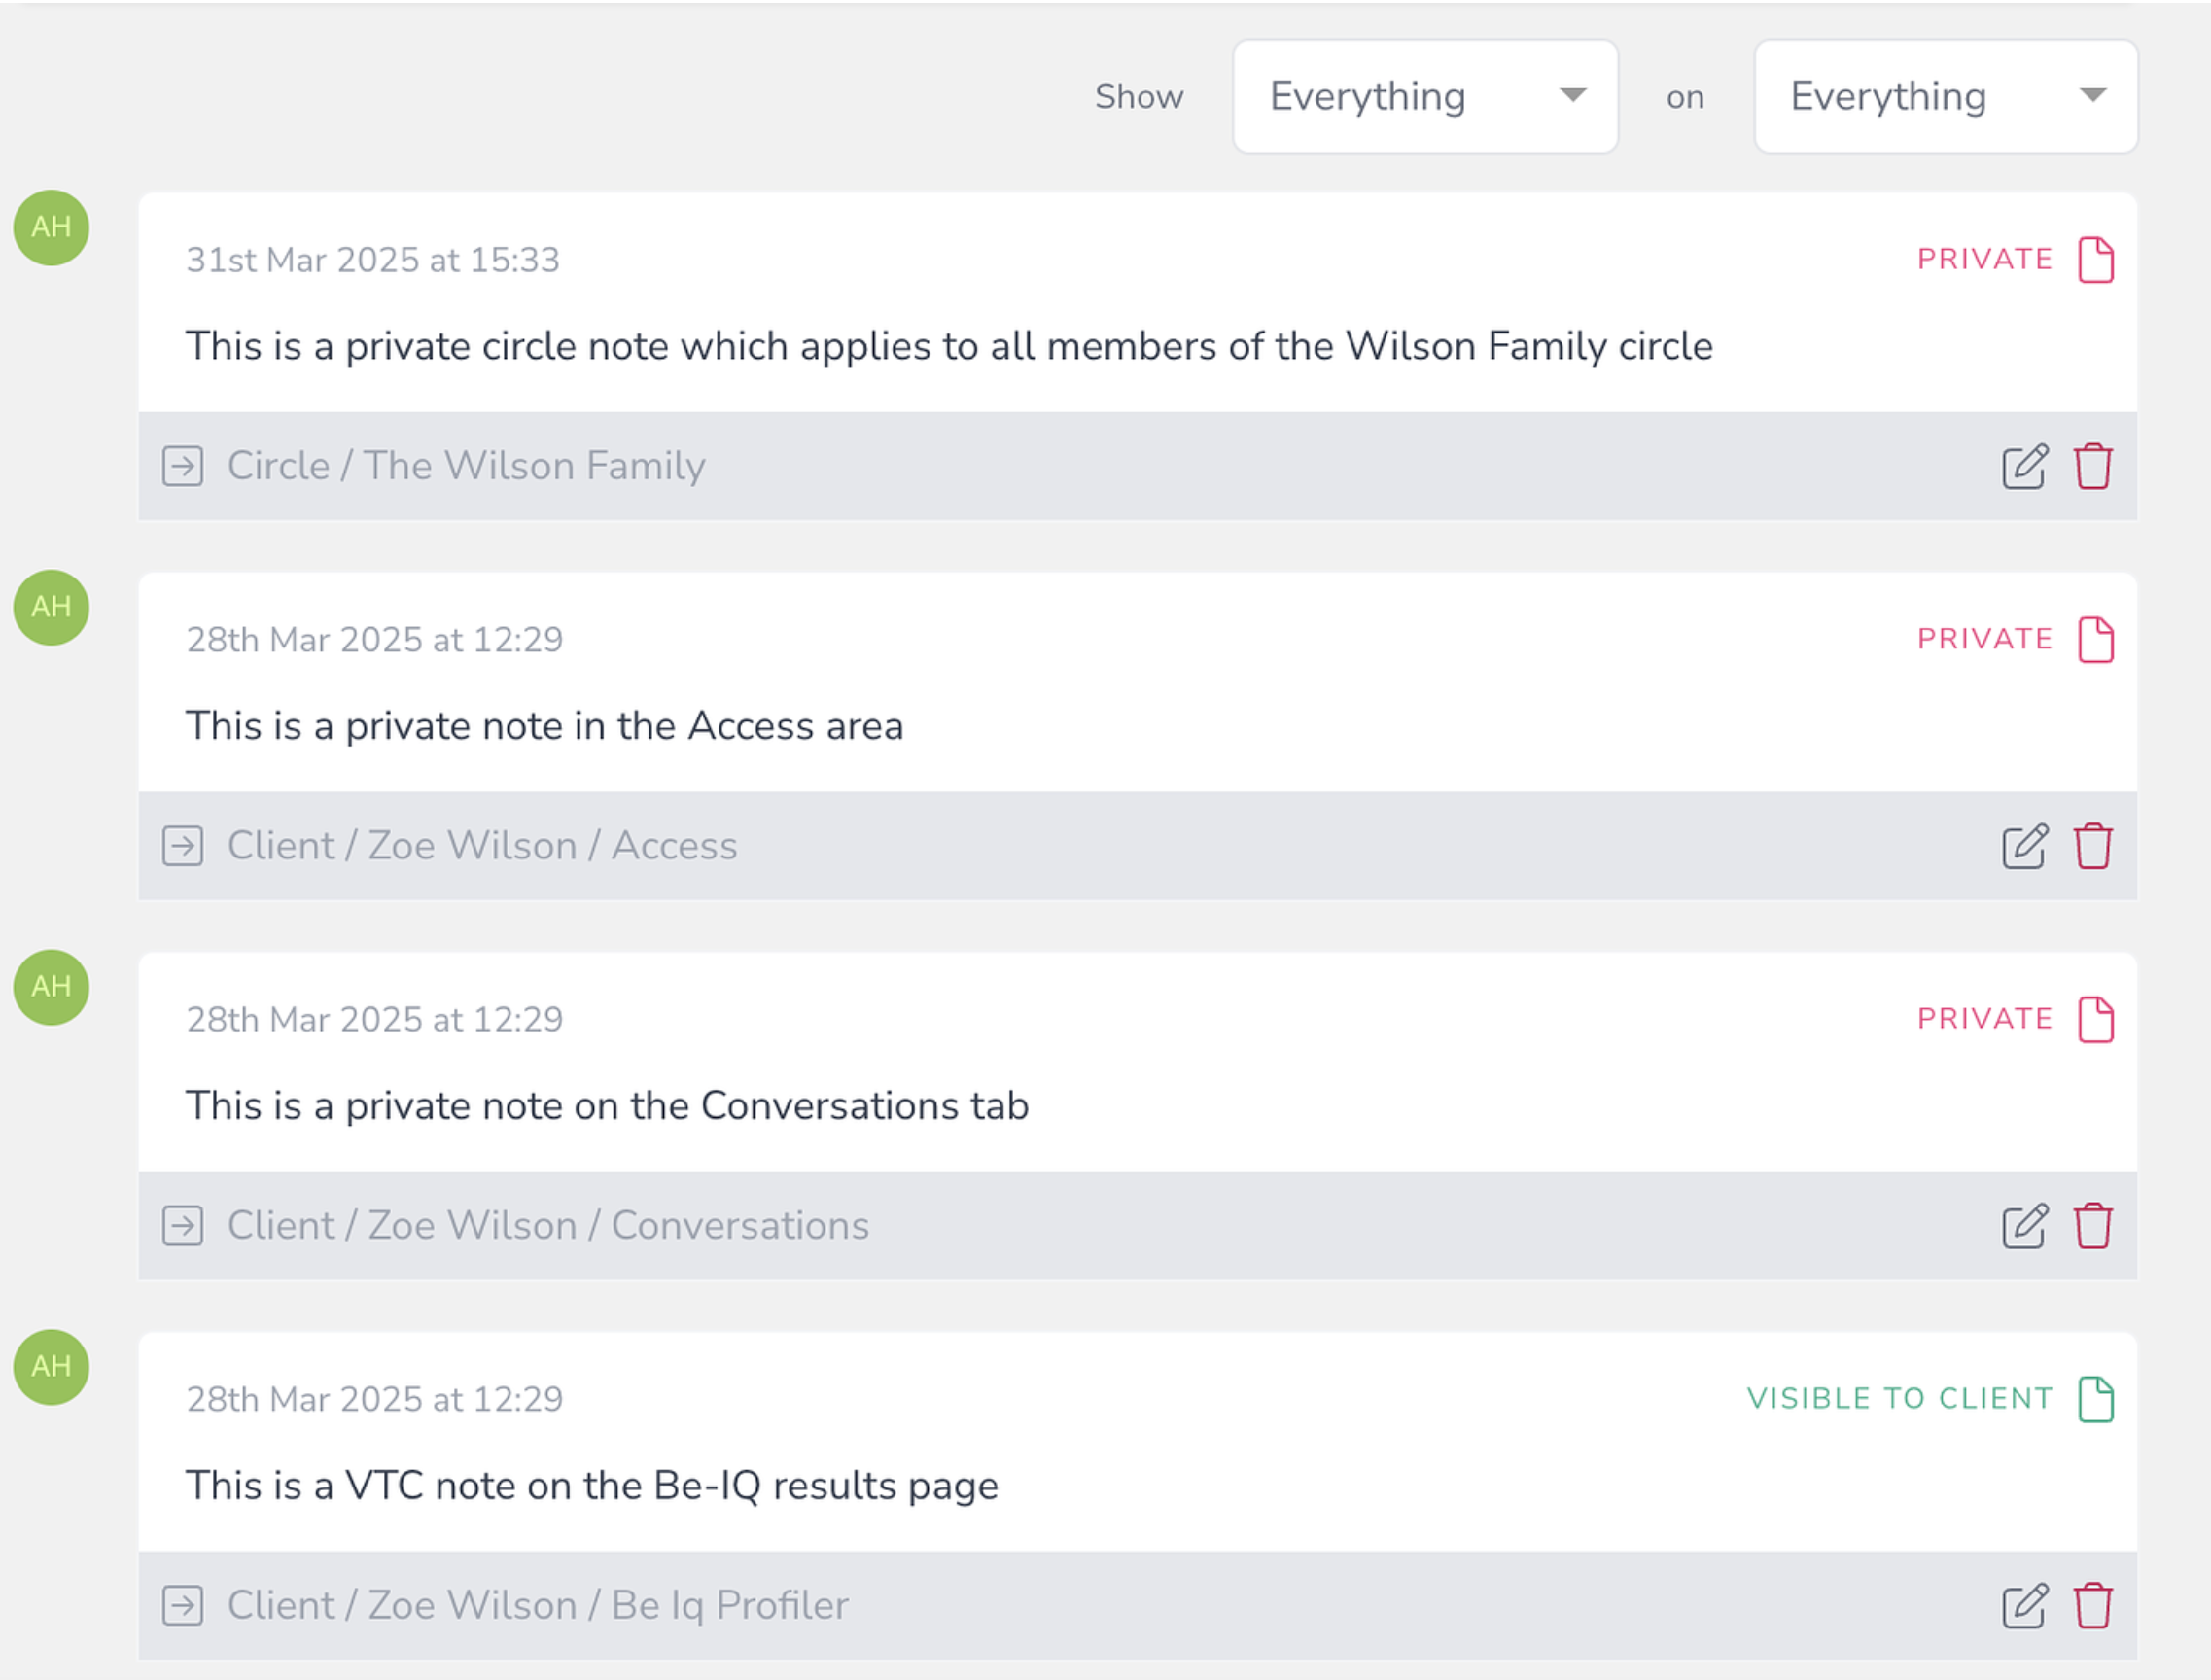This screenshot has width=2211, height=1680.
Task: Click the pink document icon on first note
Action: [x=2095, y=260]
